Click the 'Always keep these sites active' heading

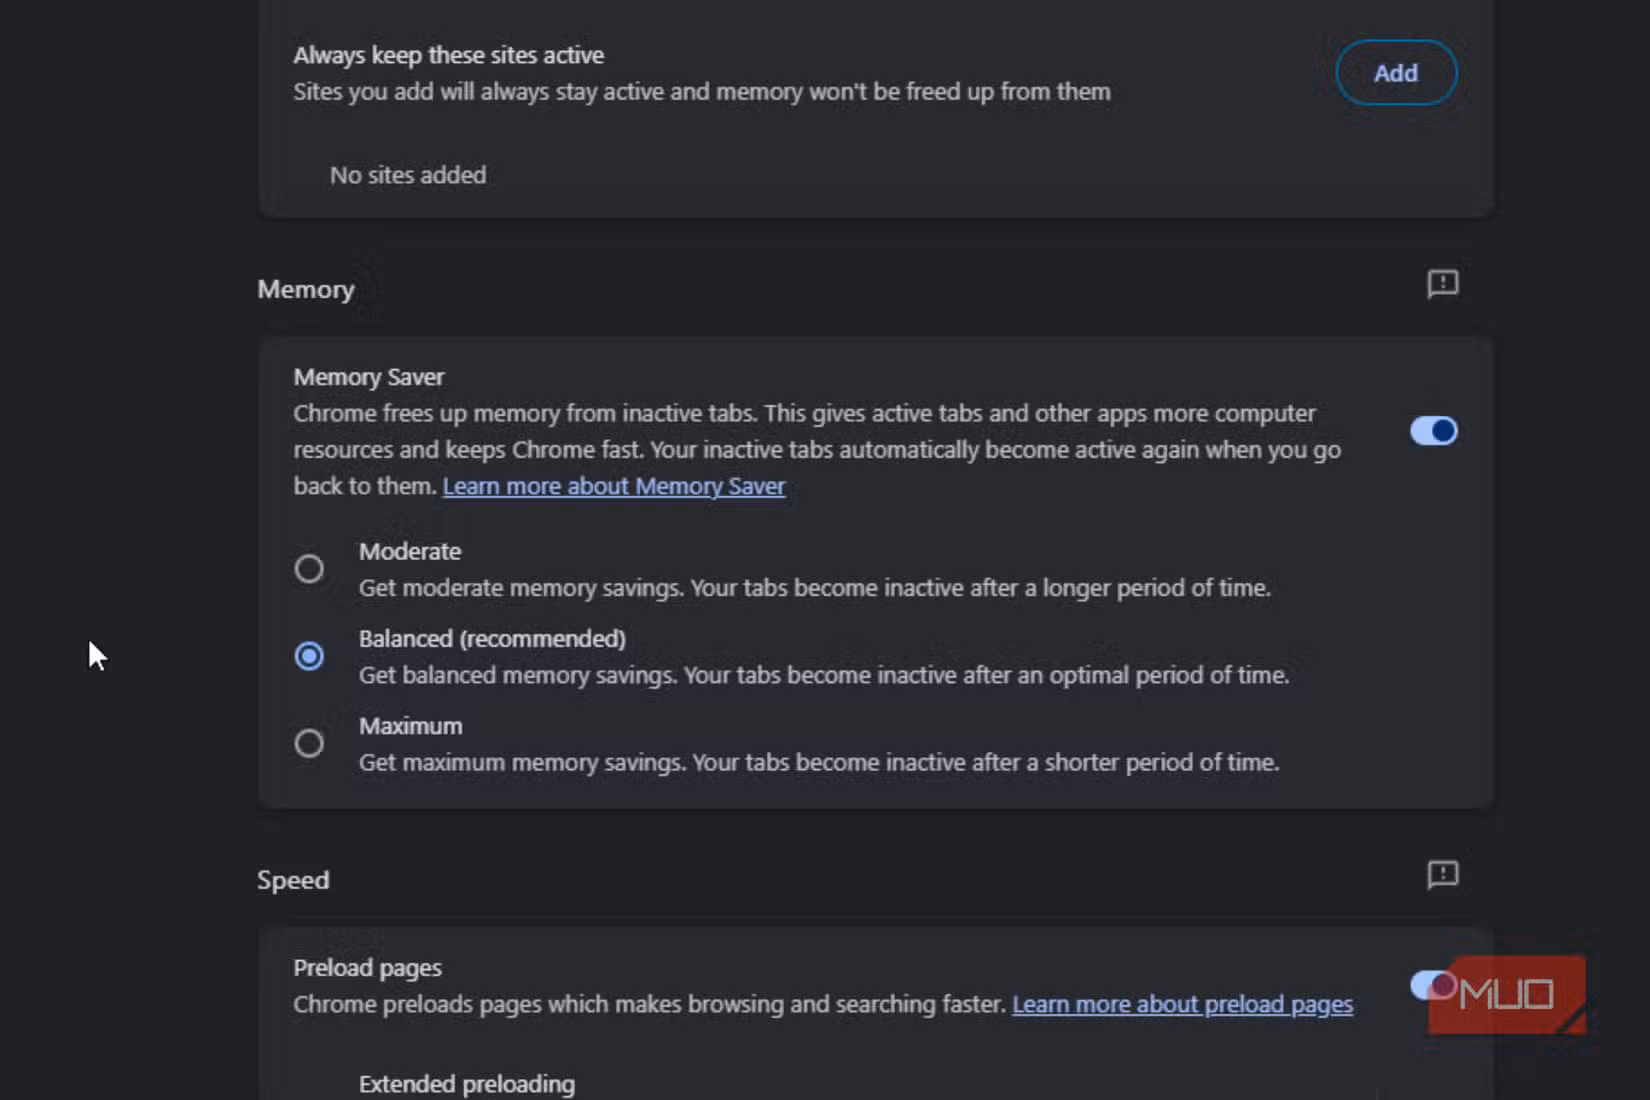pos(448,55)
